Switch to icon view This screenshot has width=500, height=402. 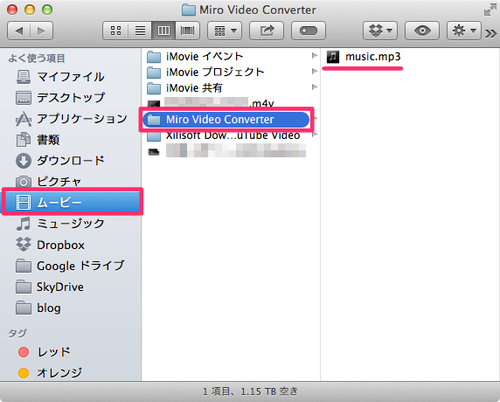(x=115, y=31)
